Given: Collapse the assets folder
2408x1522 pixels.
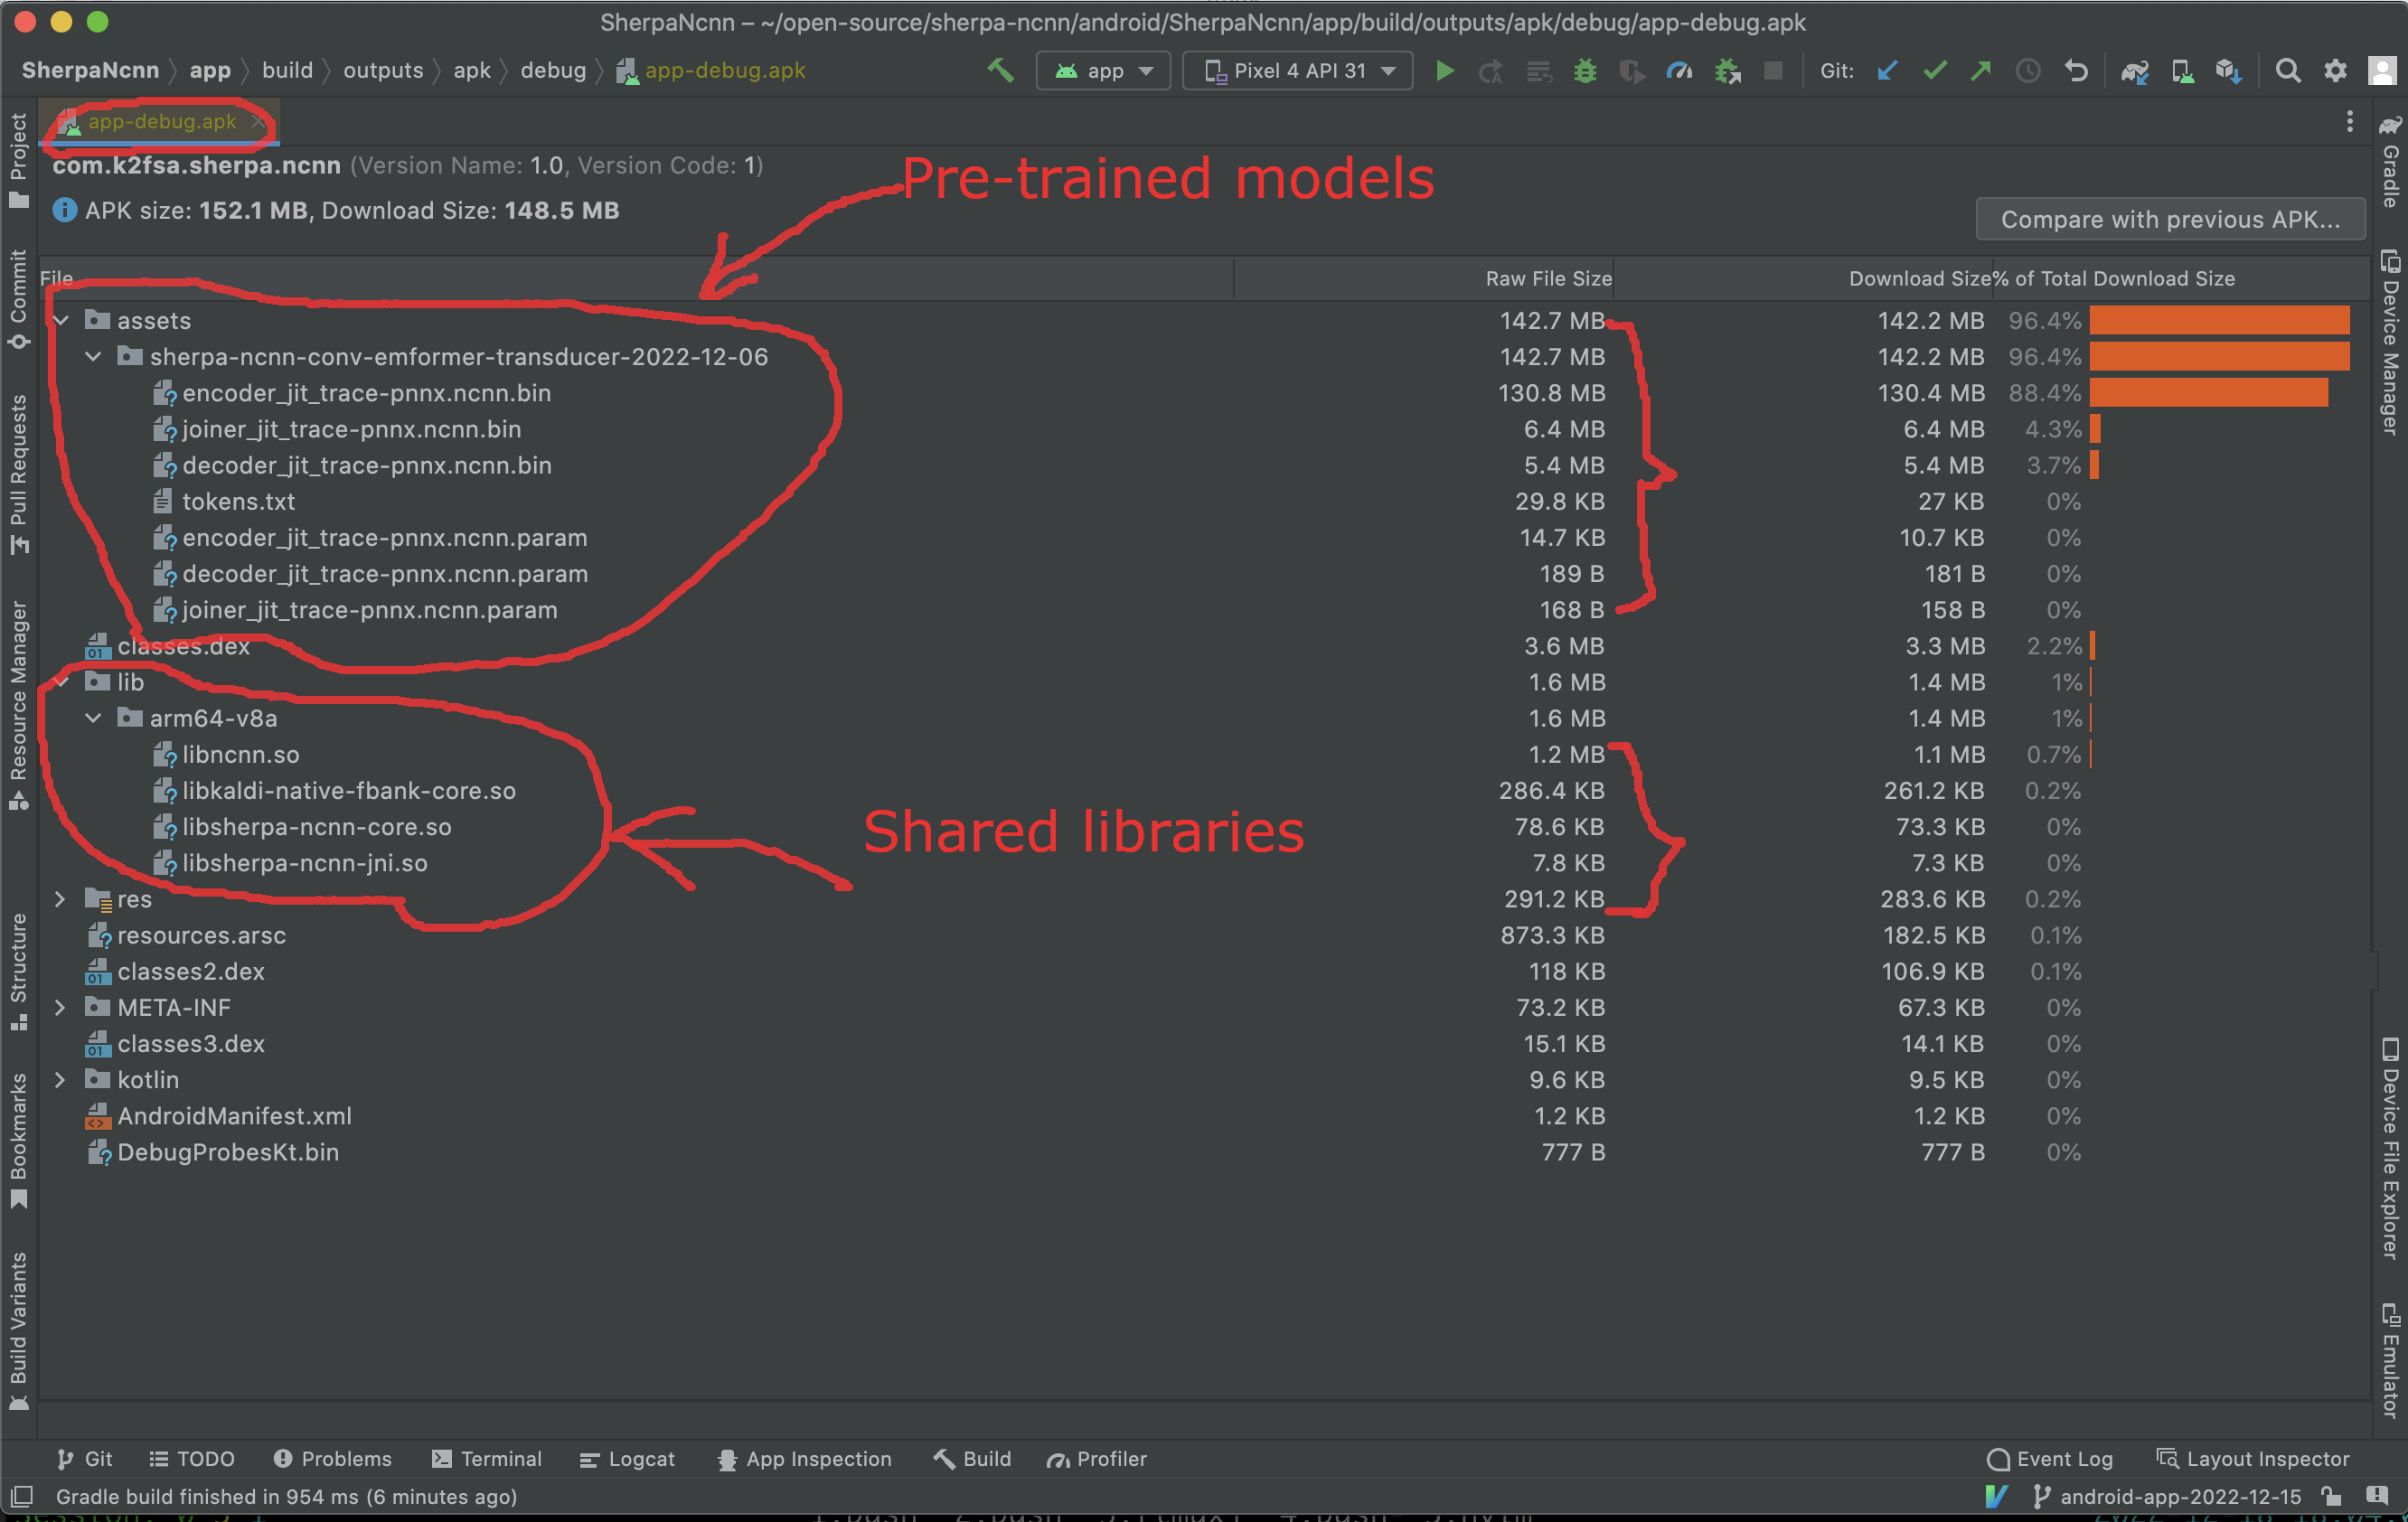Looking at the screenshot, I should (62, 321).
